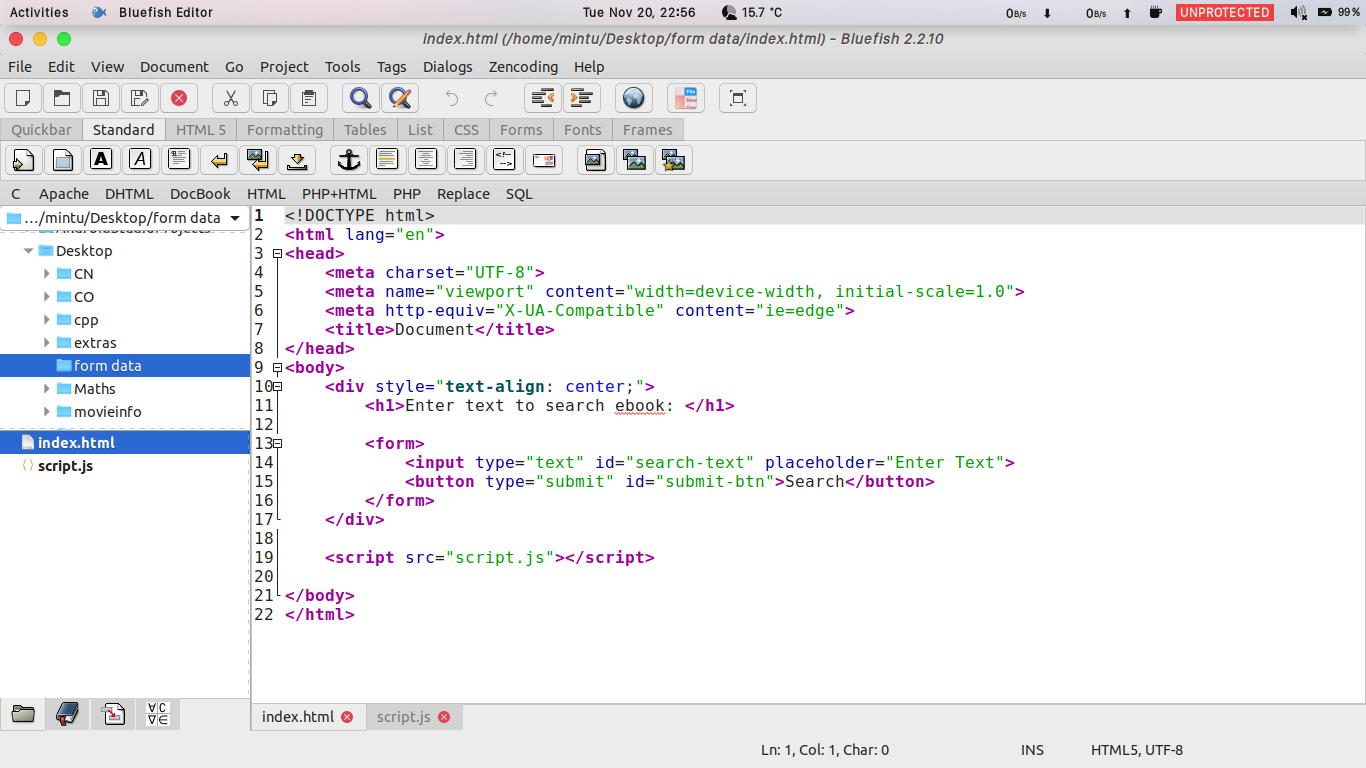Apply Bold tag with the A icon
This screenshot has width=1366, height=768.
coord(101,160)
